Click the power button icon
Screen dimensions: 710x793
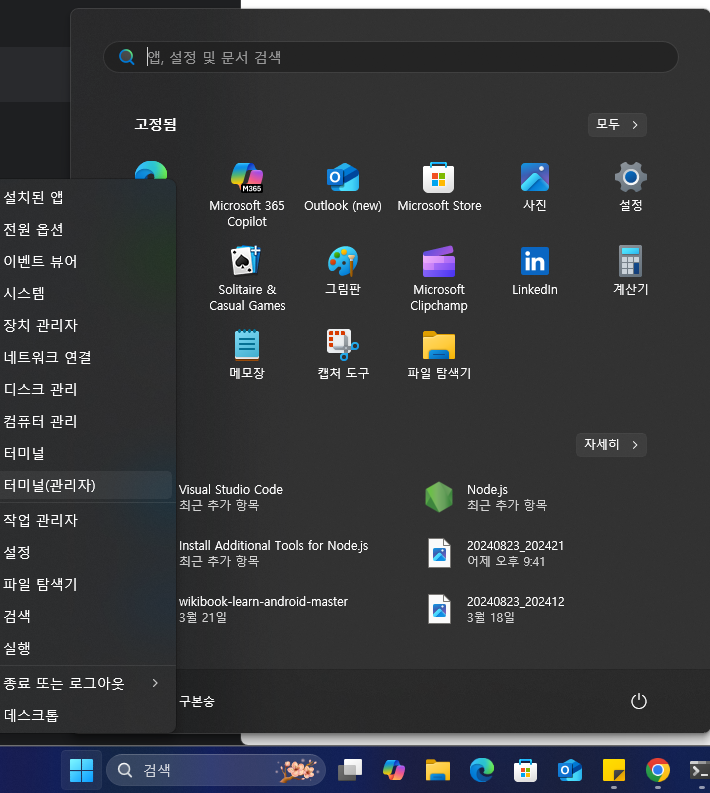pos(639,701)
